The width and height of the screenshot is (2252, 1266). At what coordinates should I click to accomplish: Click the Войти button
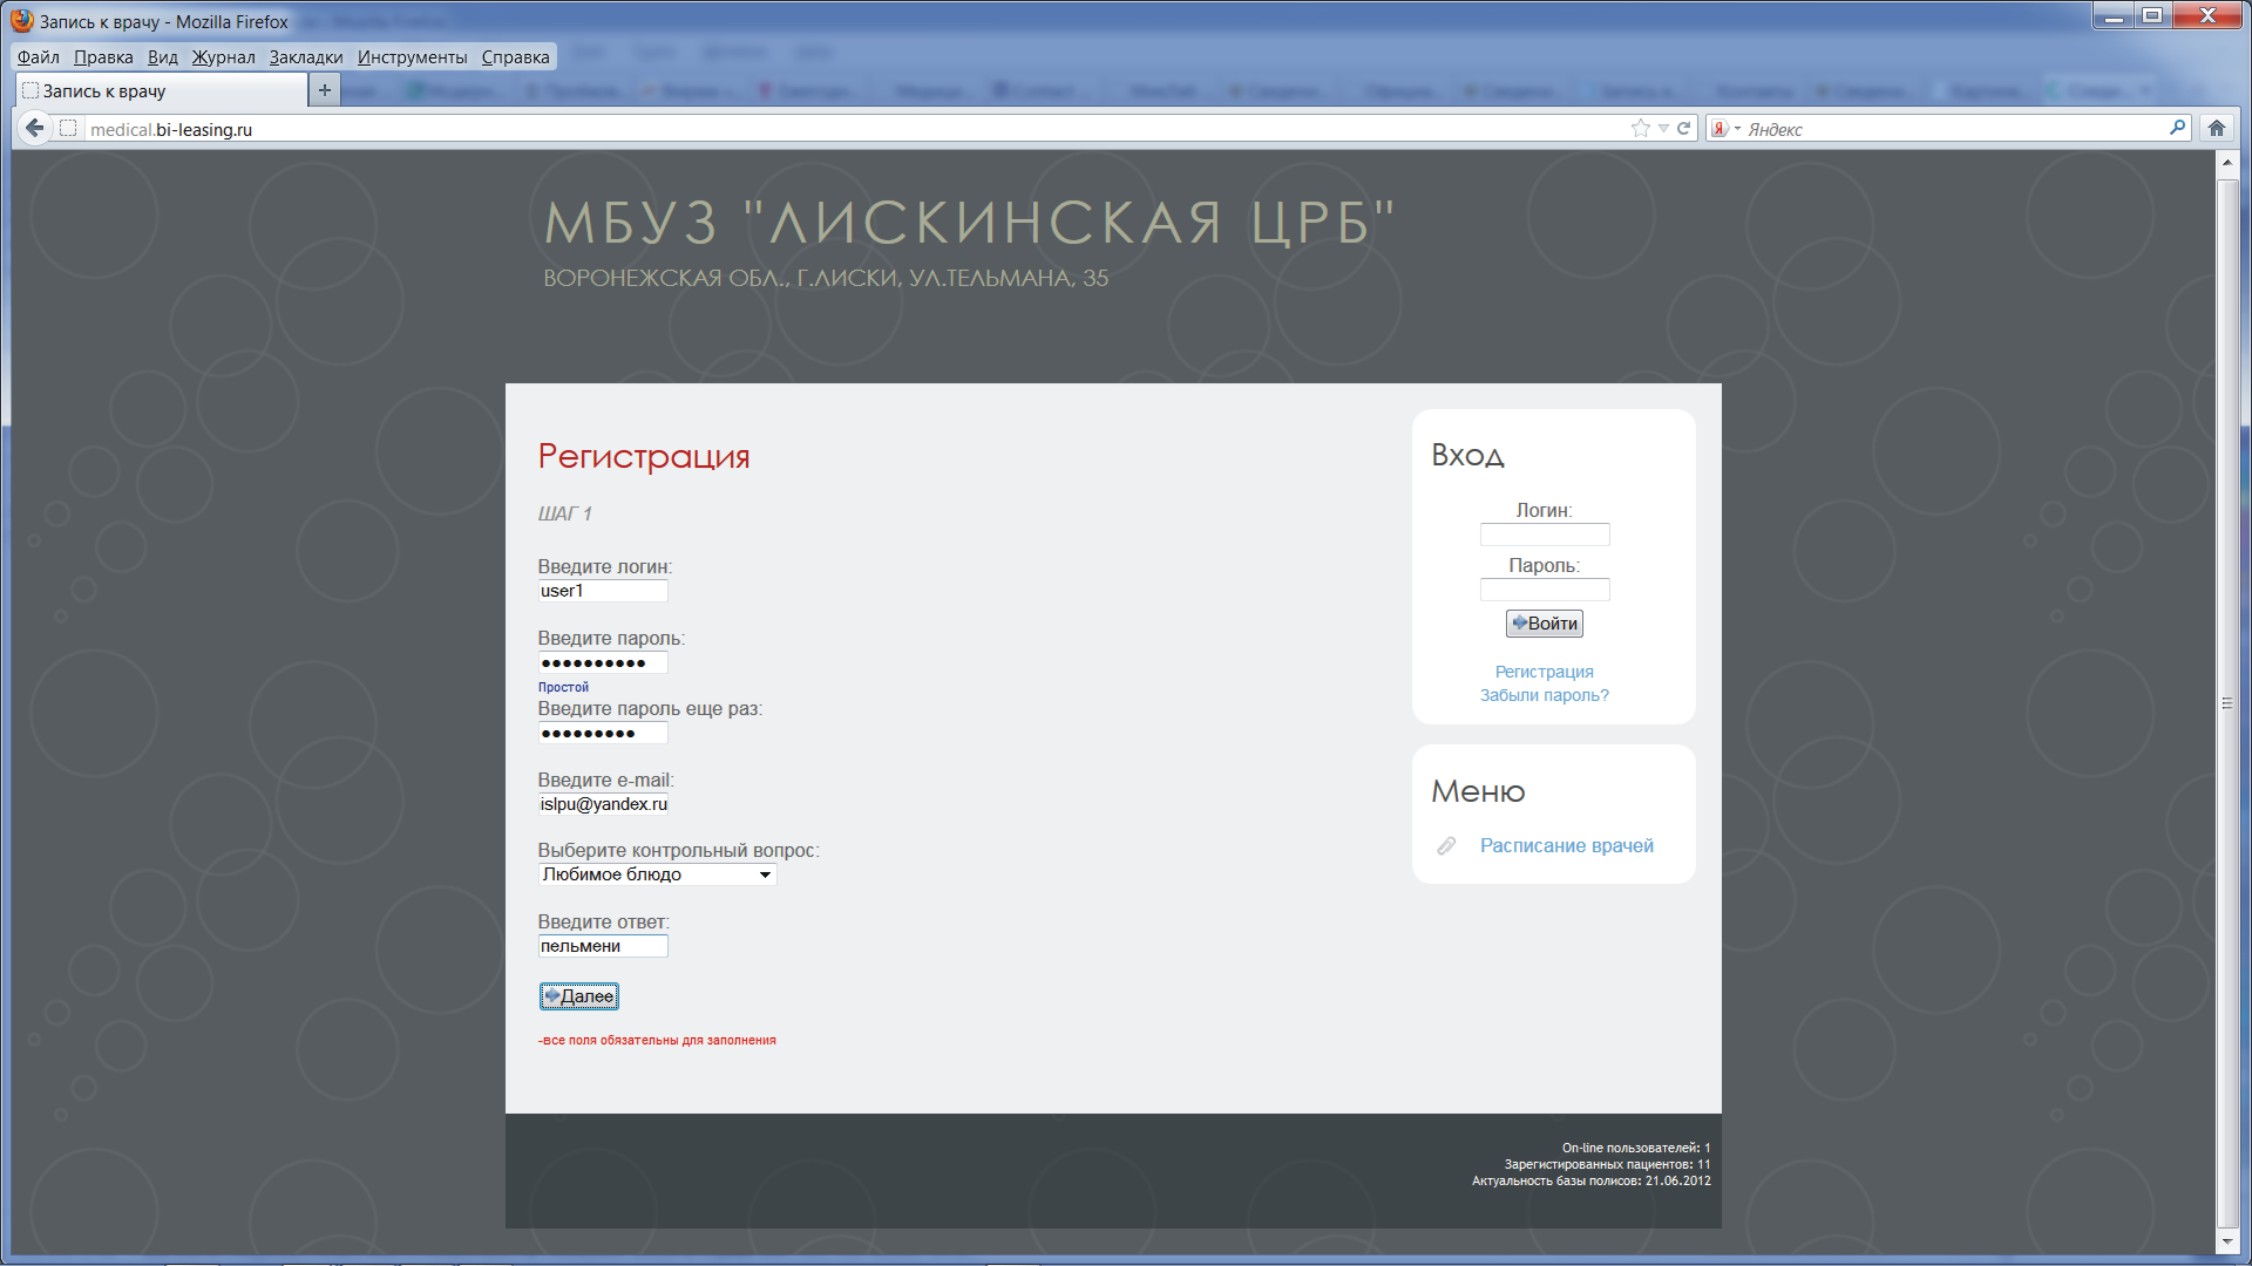tap(1544, 623)
